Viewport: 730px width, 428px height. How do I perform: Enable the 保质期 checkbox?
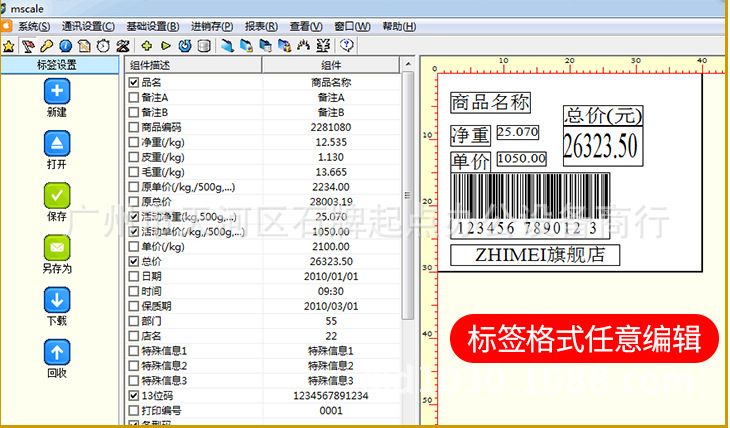click(x=134, y=306)
